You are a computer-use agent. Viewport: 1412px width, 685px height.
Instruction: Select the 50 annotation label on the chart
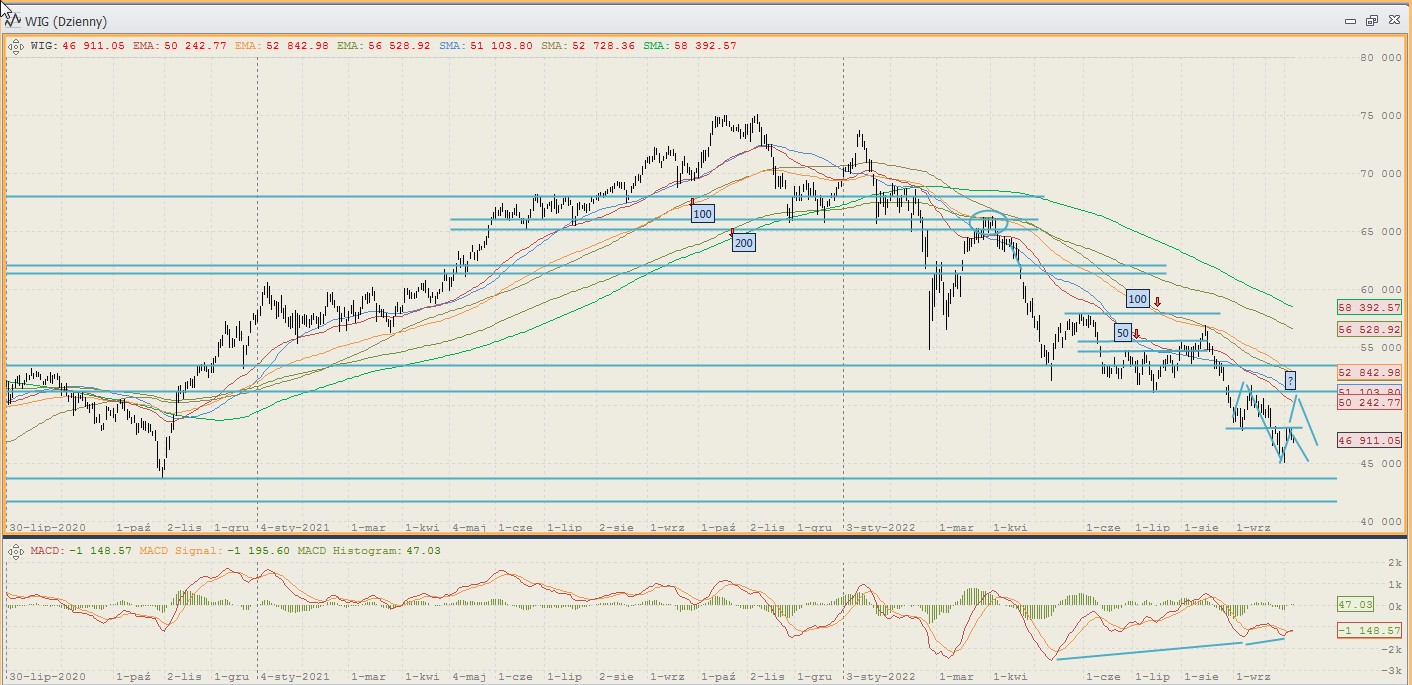(1122, 333)
